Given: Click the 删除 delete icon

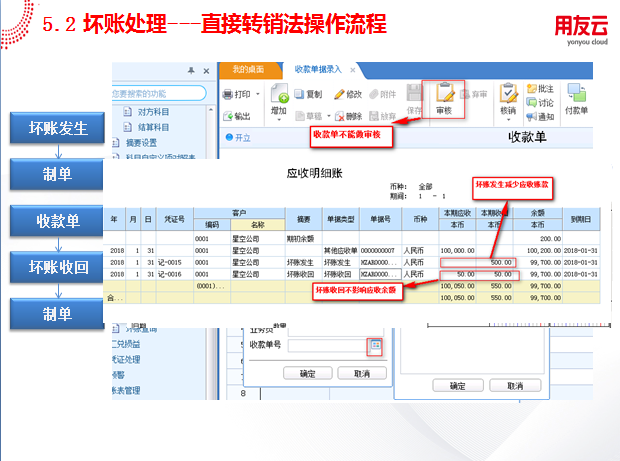Looking at the screenshot, I should tap(340, 116).
